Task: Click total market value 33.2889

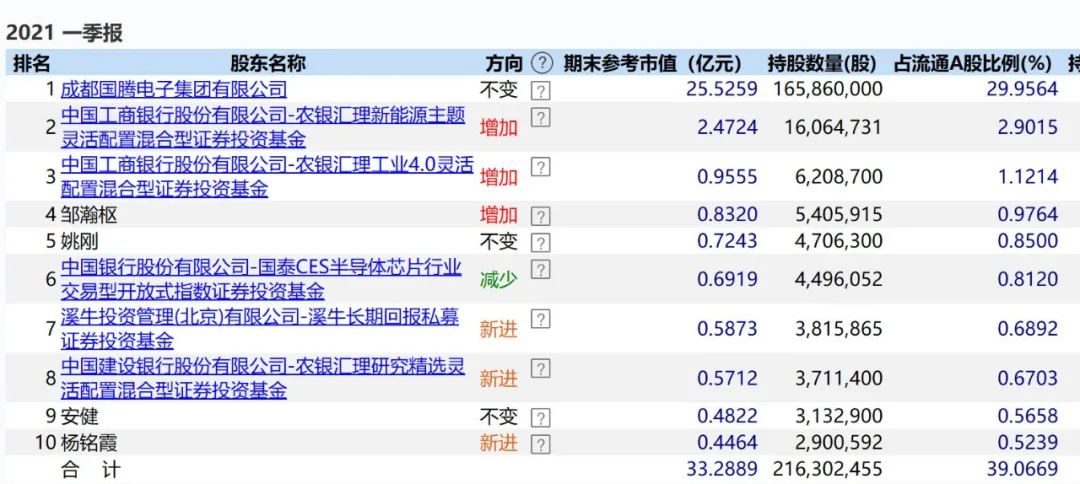Action: pyautogui.click(x=721, y=470)
